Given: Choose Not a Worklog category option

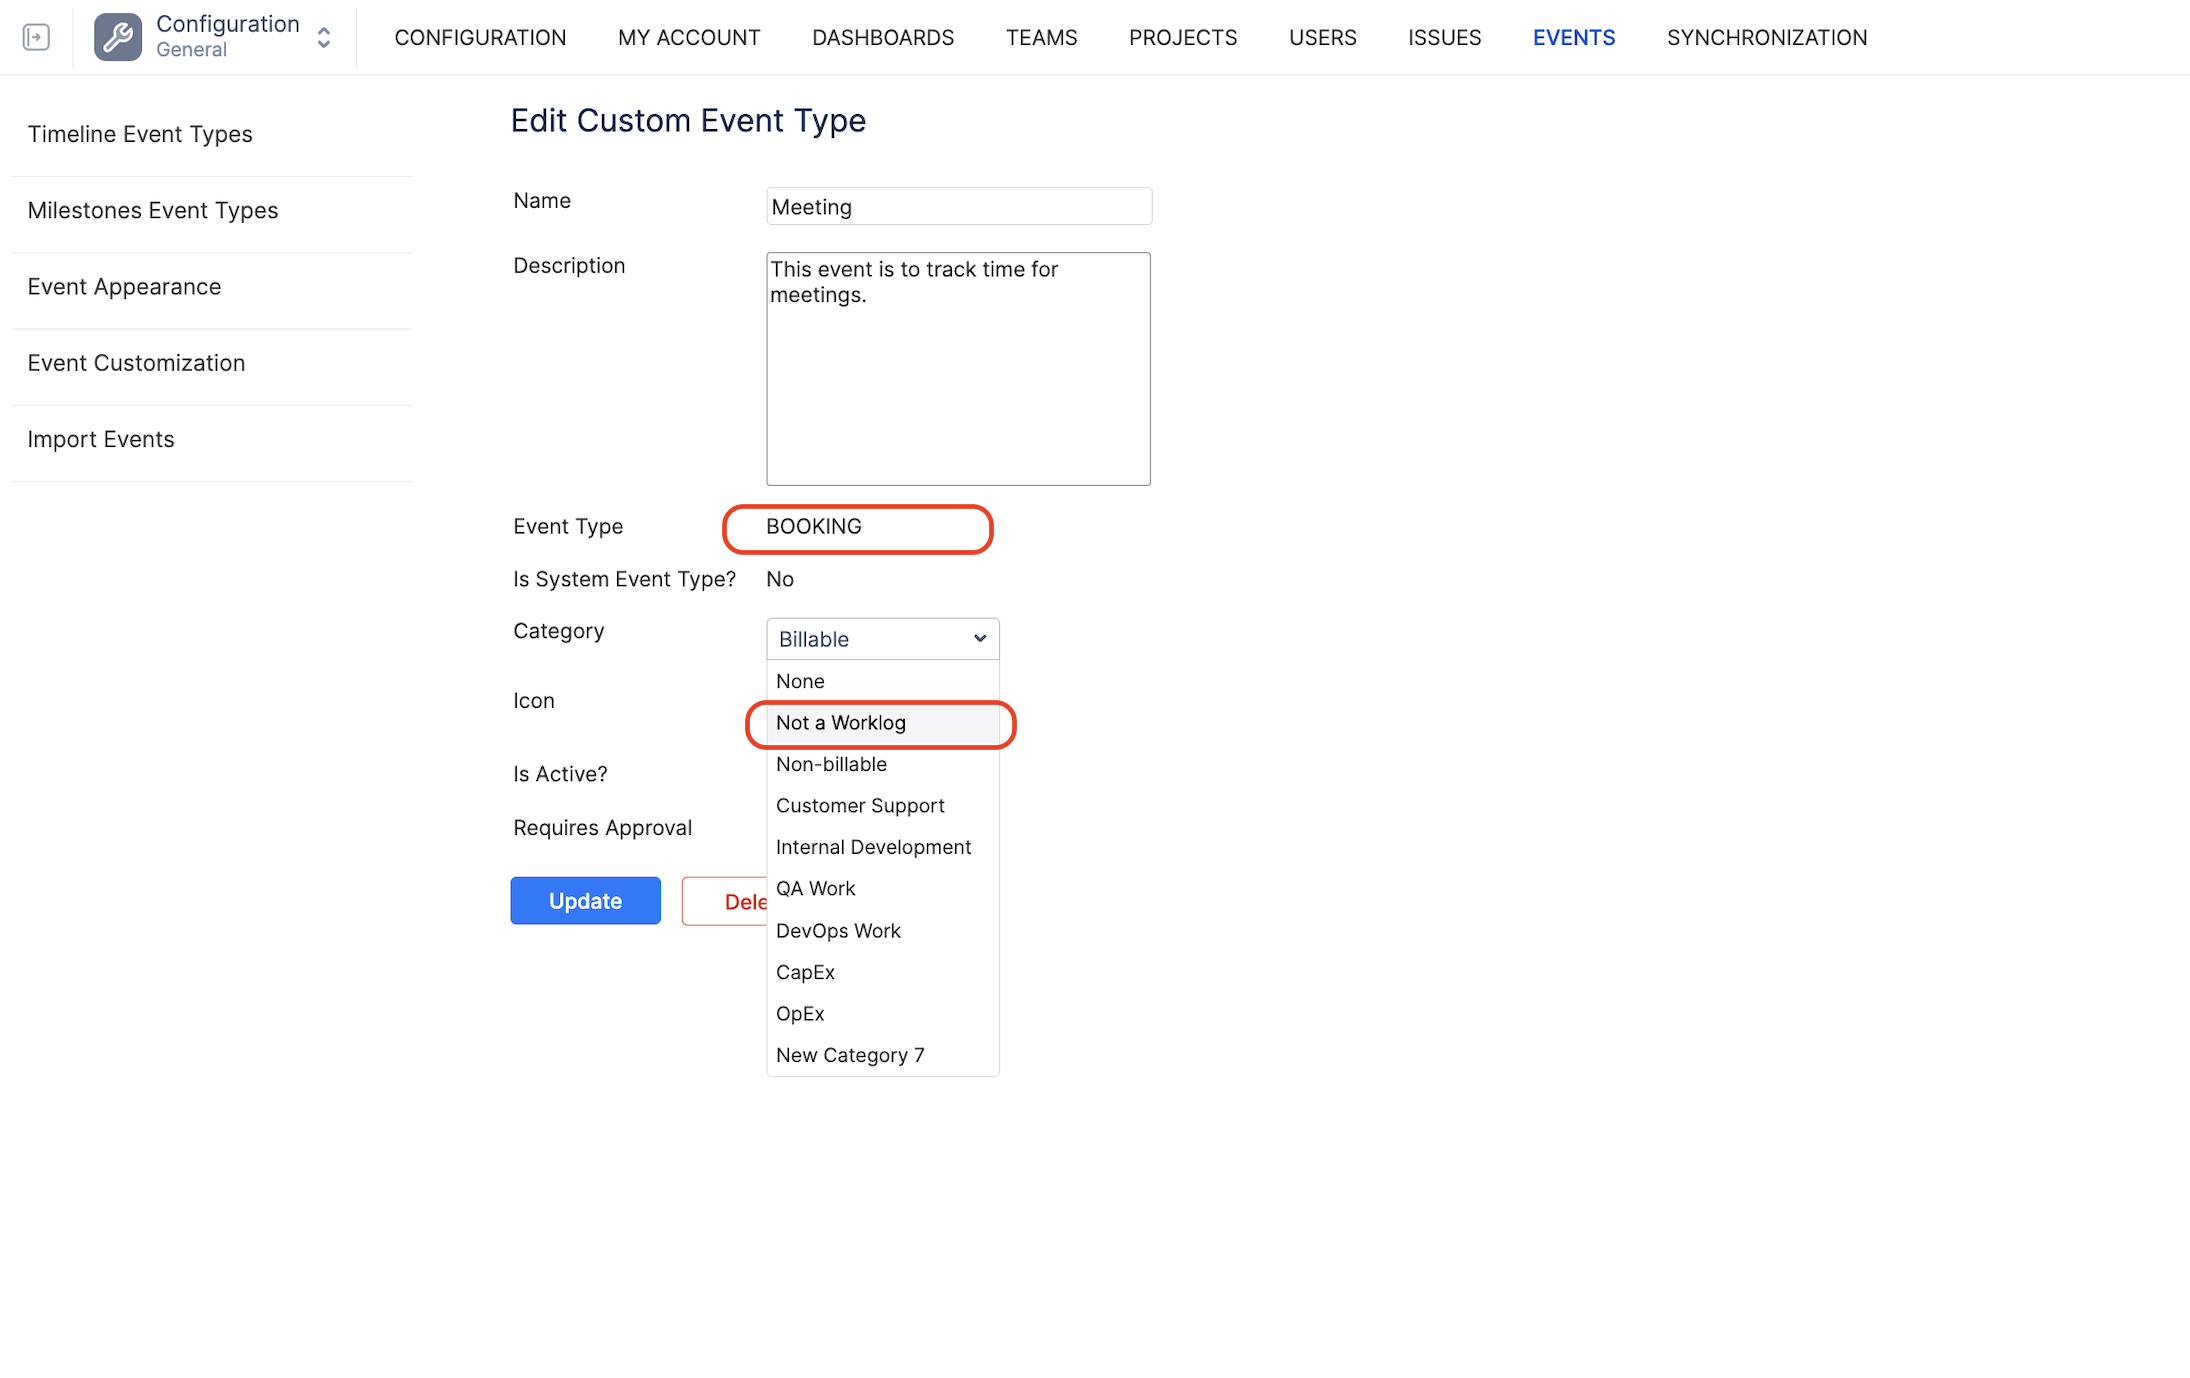Looking at the screenshot, I should [x=841, y=723].
